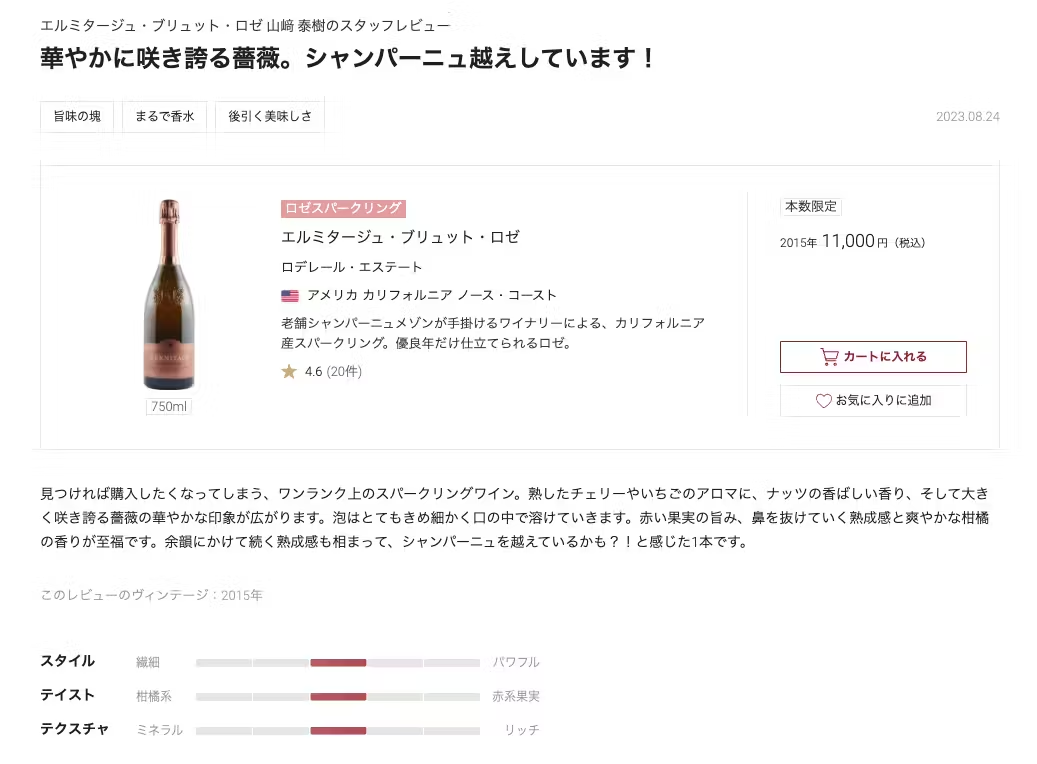Click the gold star rating icon
The height and width of the screenshot is (764, 1037).
click(x=287, y=371)
